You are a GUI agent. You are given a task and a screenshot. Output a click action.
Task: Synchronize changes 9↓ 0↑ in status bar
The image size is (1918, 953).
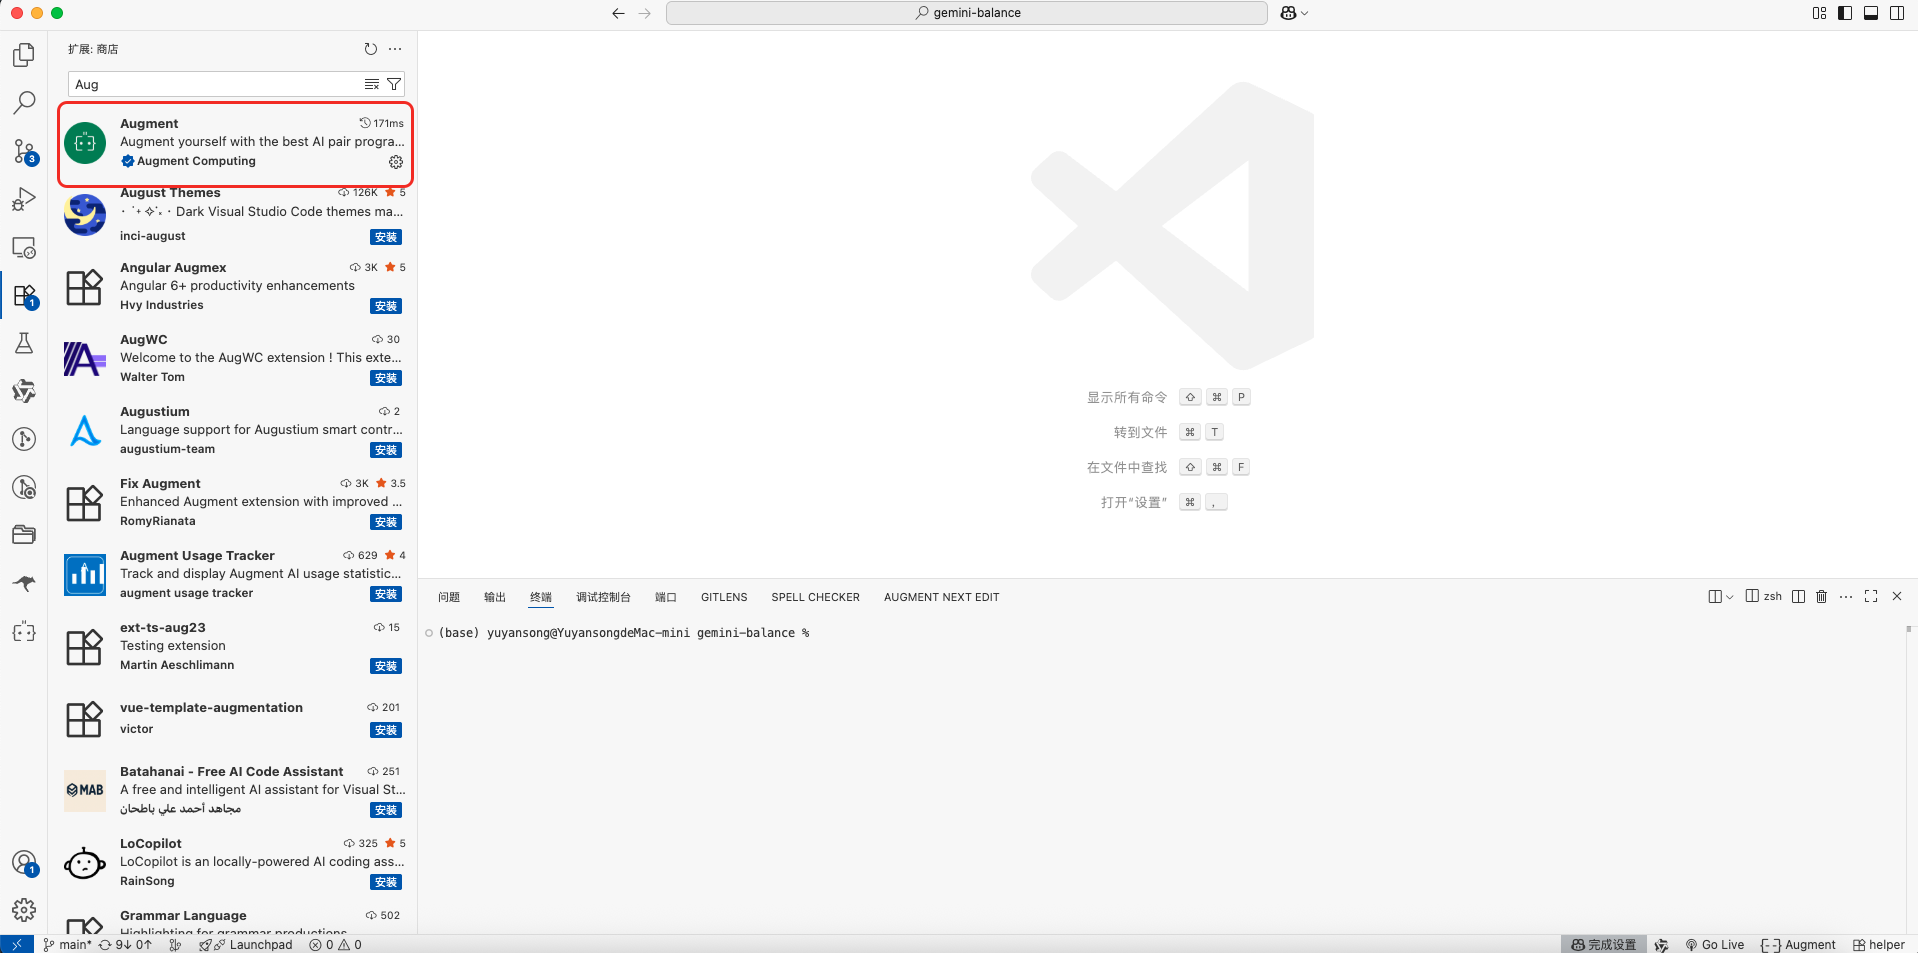pyautogui.click(x=125, y=944)
